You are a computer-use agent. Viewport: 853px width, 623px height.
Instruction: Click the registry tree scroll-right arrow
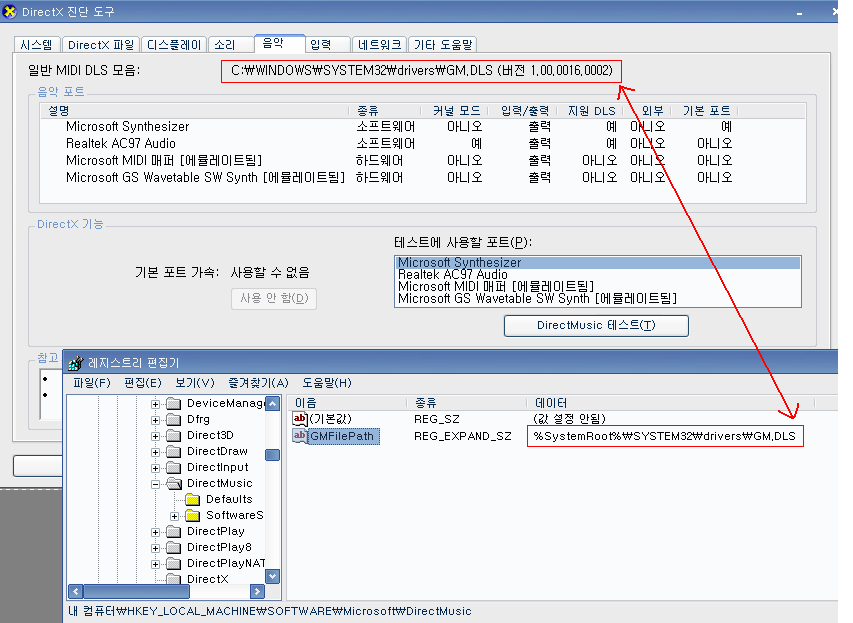(257, 591)
